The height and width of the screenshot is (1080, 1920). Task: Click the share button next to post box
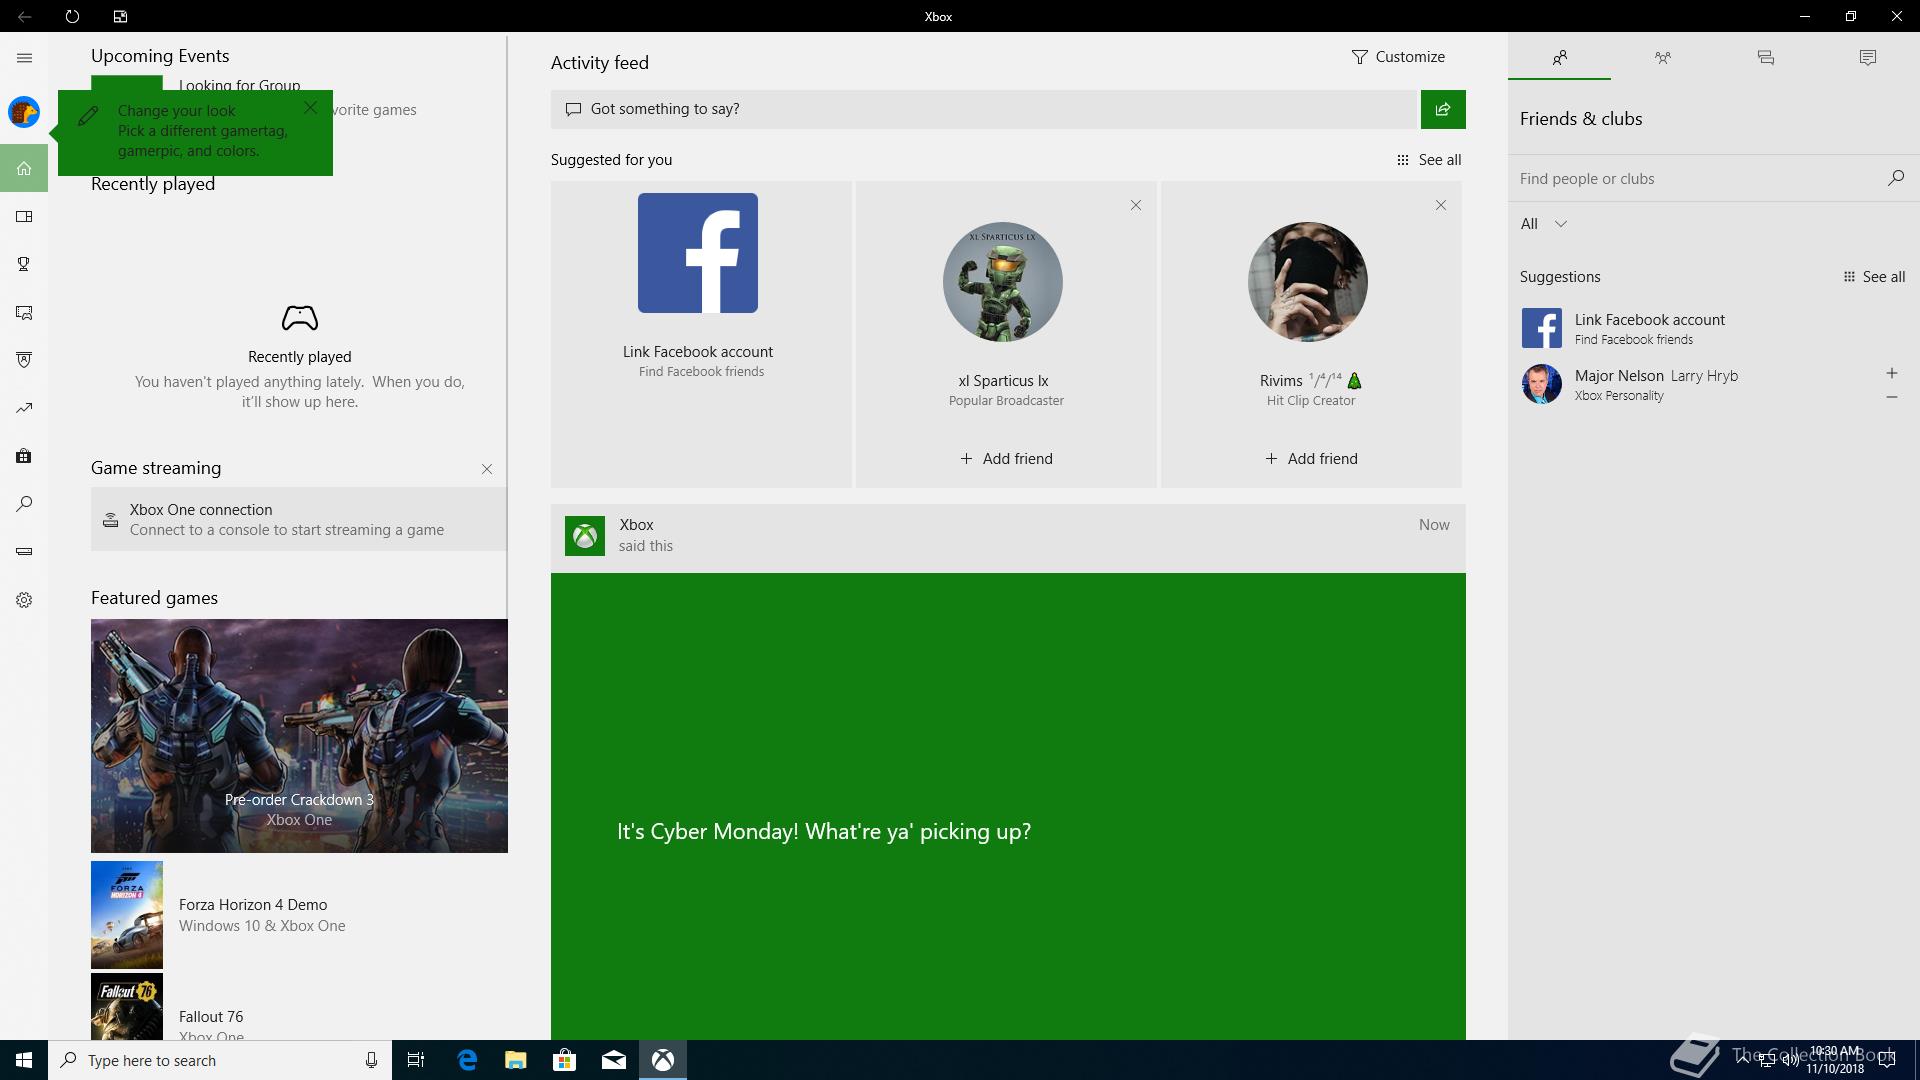1443,109
